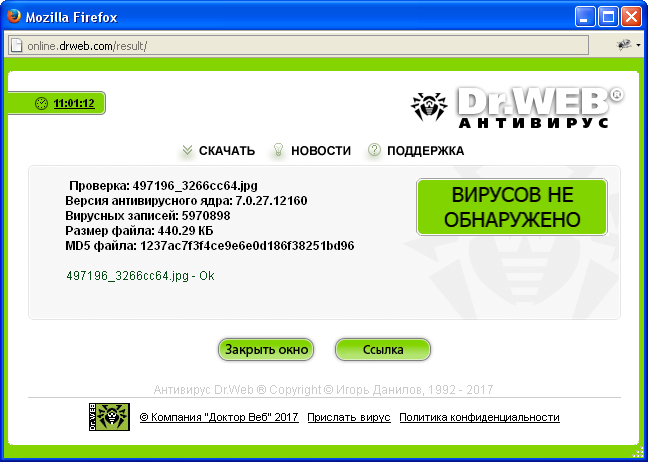Screen dimensions: 648x462
Task: Open the СКАЧАТЬ menu item
Action: click(x=227, y=151)
